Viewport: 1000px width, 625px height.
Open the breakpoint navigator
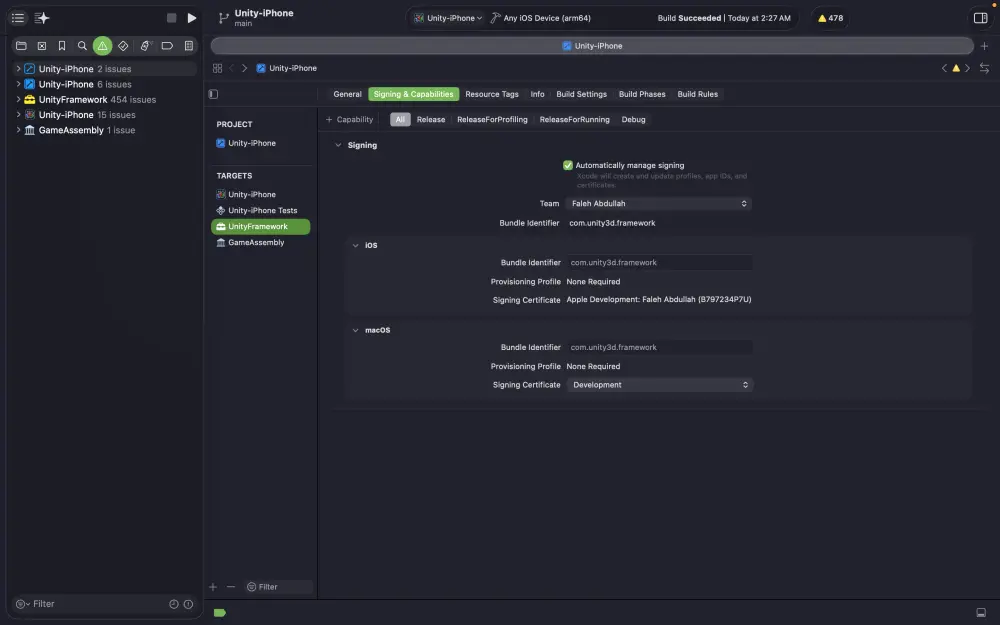click(x=167, y=46)
